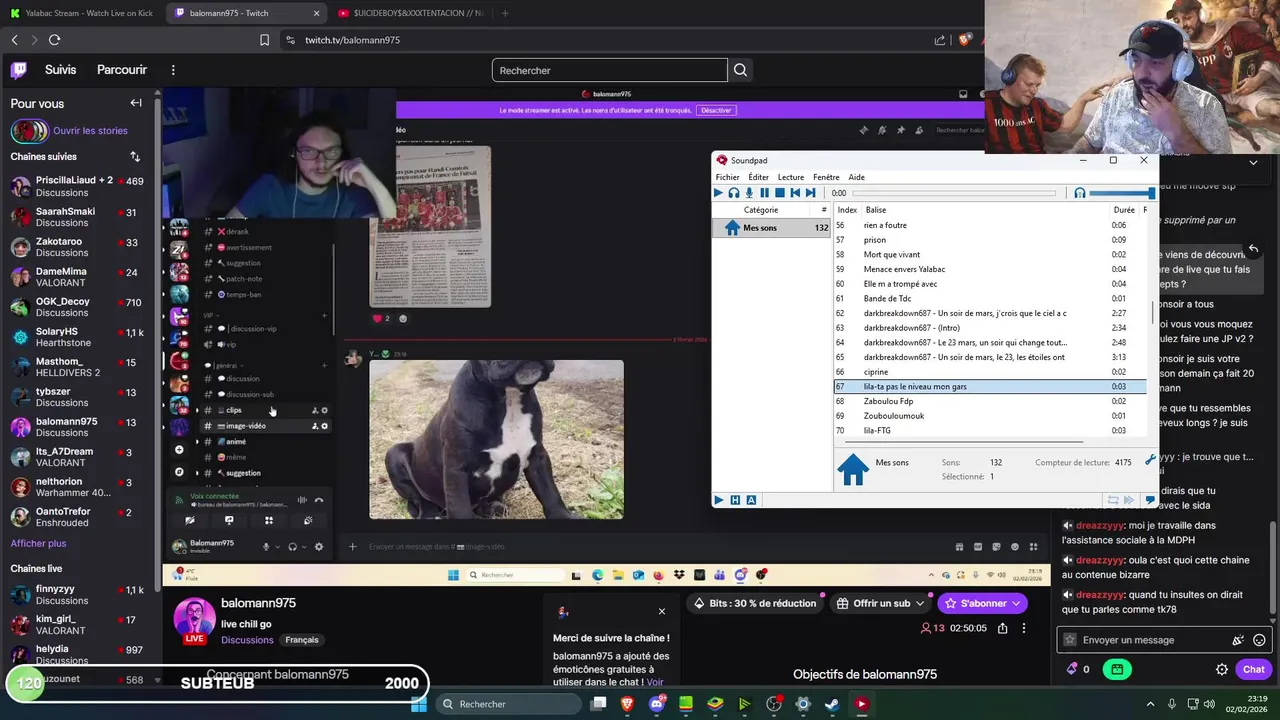This screenshot has height=720, width=1280.
Task: Click the Discord user settings gear icon
Action: coord(319,546)
